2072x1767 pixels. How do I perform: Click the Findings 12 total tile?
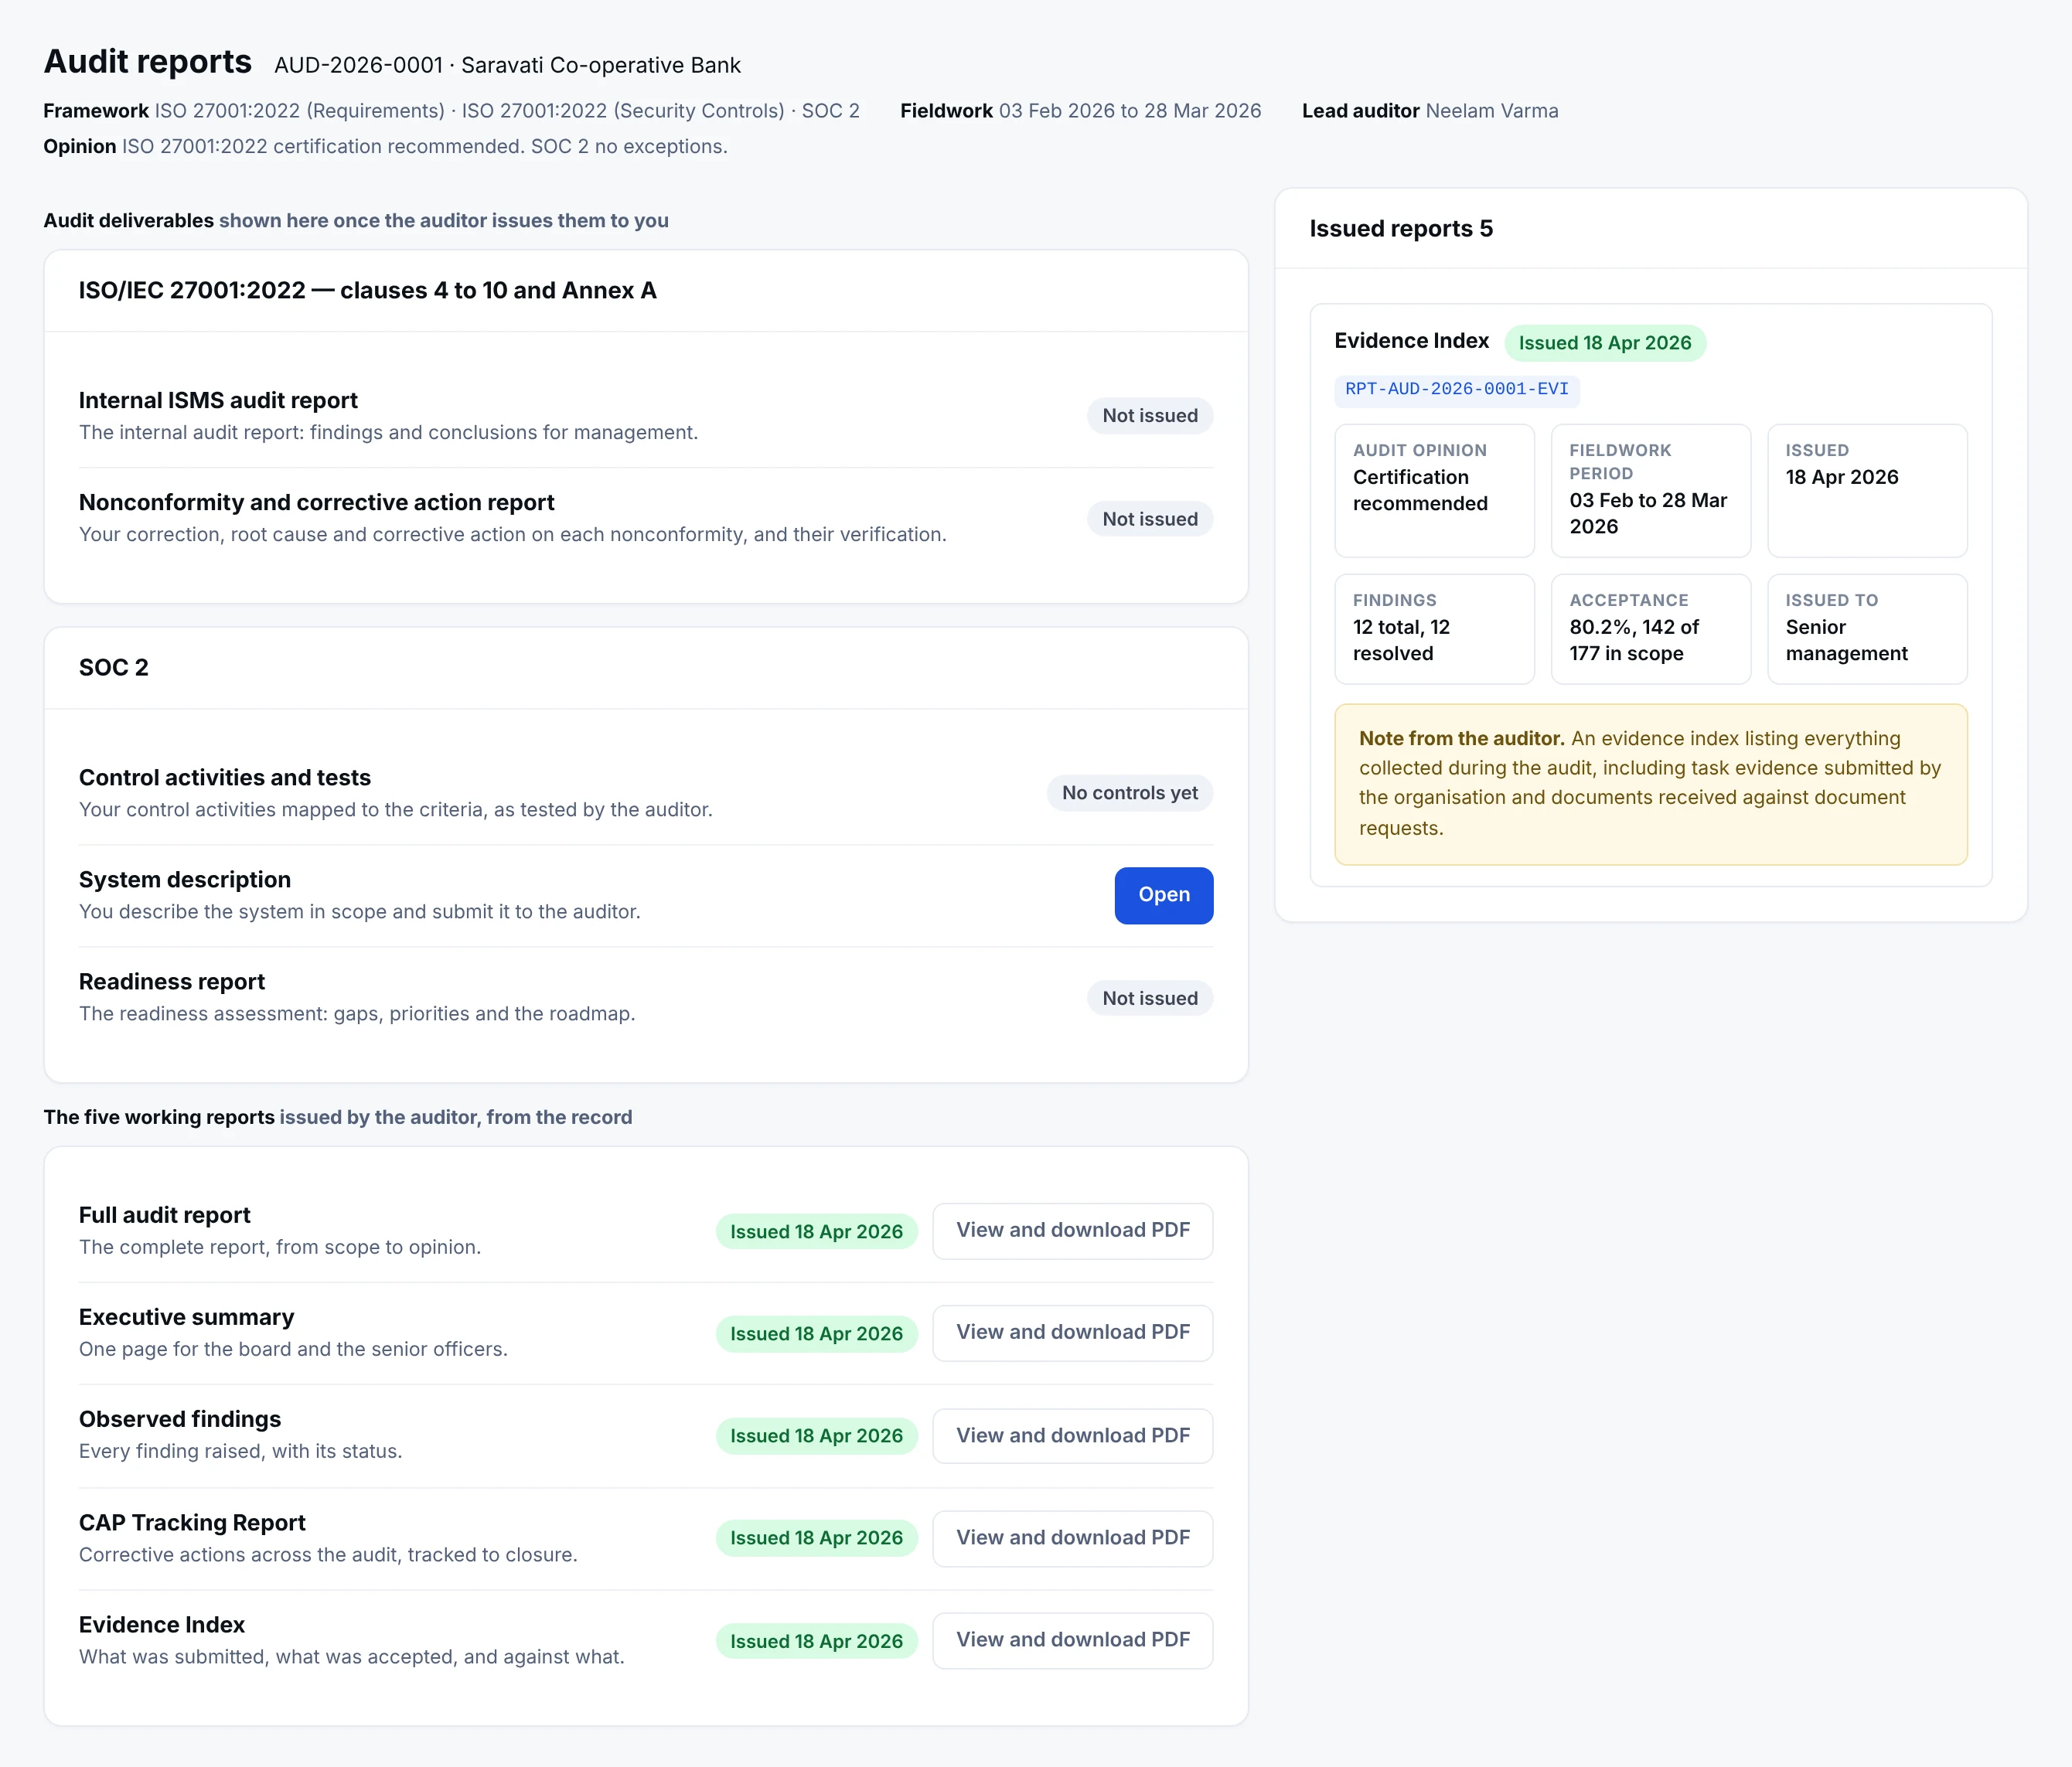pos(1434,629)
